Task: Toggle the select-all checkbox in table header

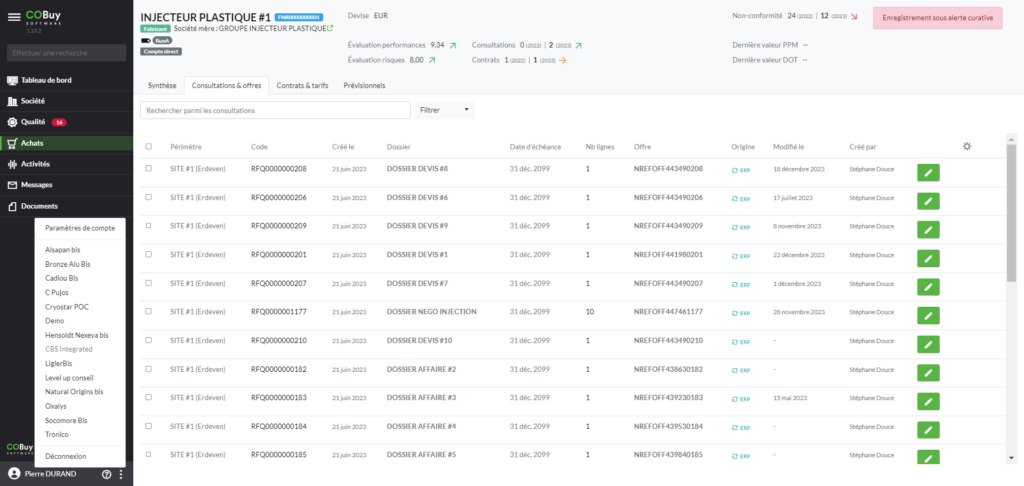Action: [149, 146]
